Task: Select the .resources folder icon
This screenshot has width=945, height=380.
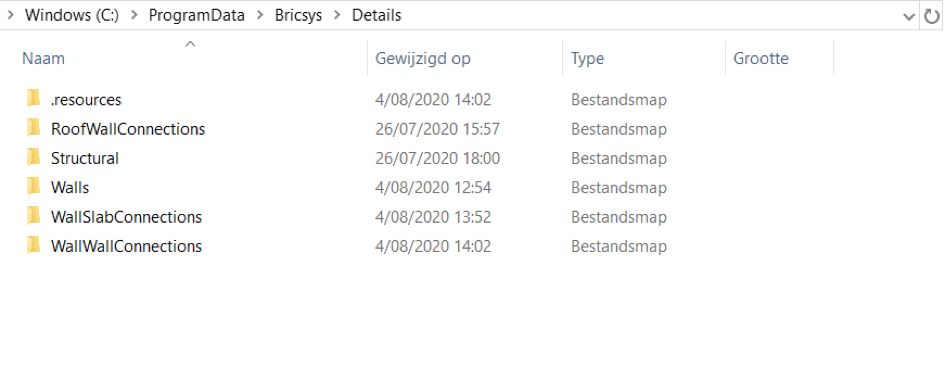Action: point(34,99)
